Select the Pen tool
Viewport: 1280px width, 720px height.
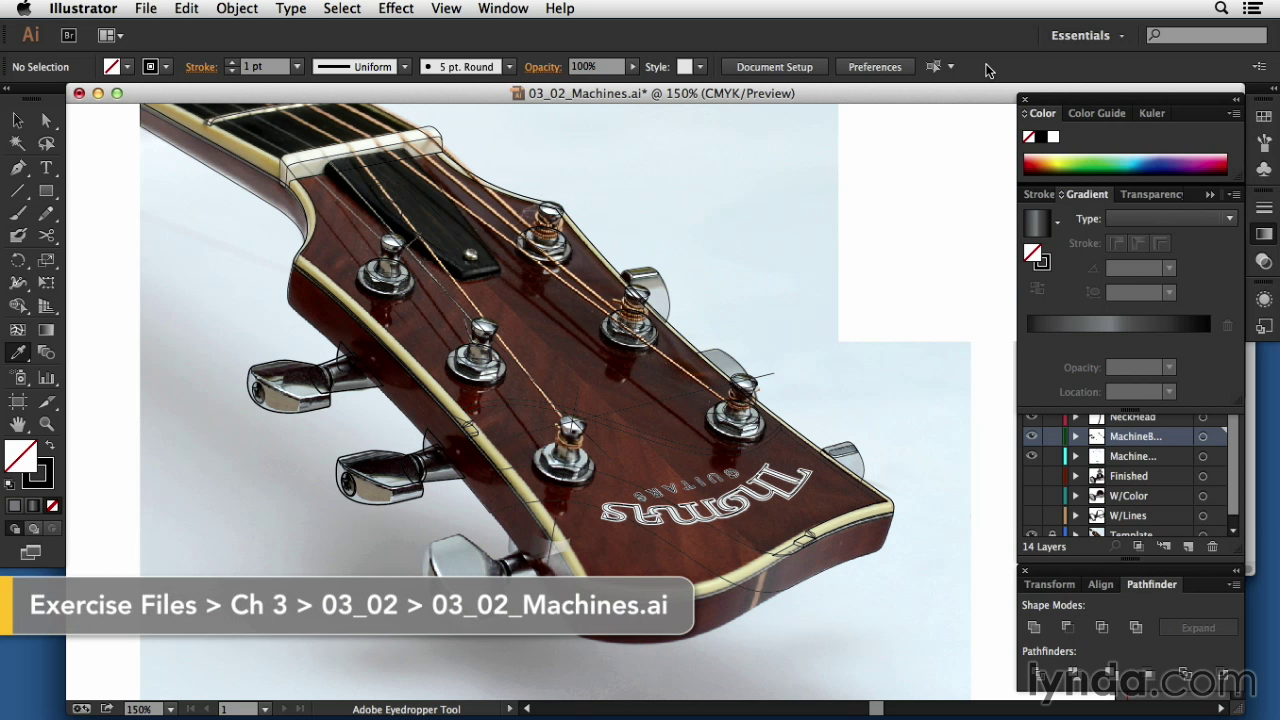(18, 168)
